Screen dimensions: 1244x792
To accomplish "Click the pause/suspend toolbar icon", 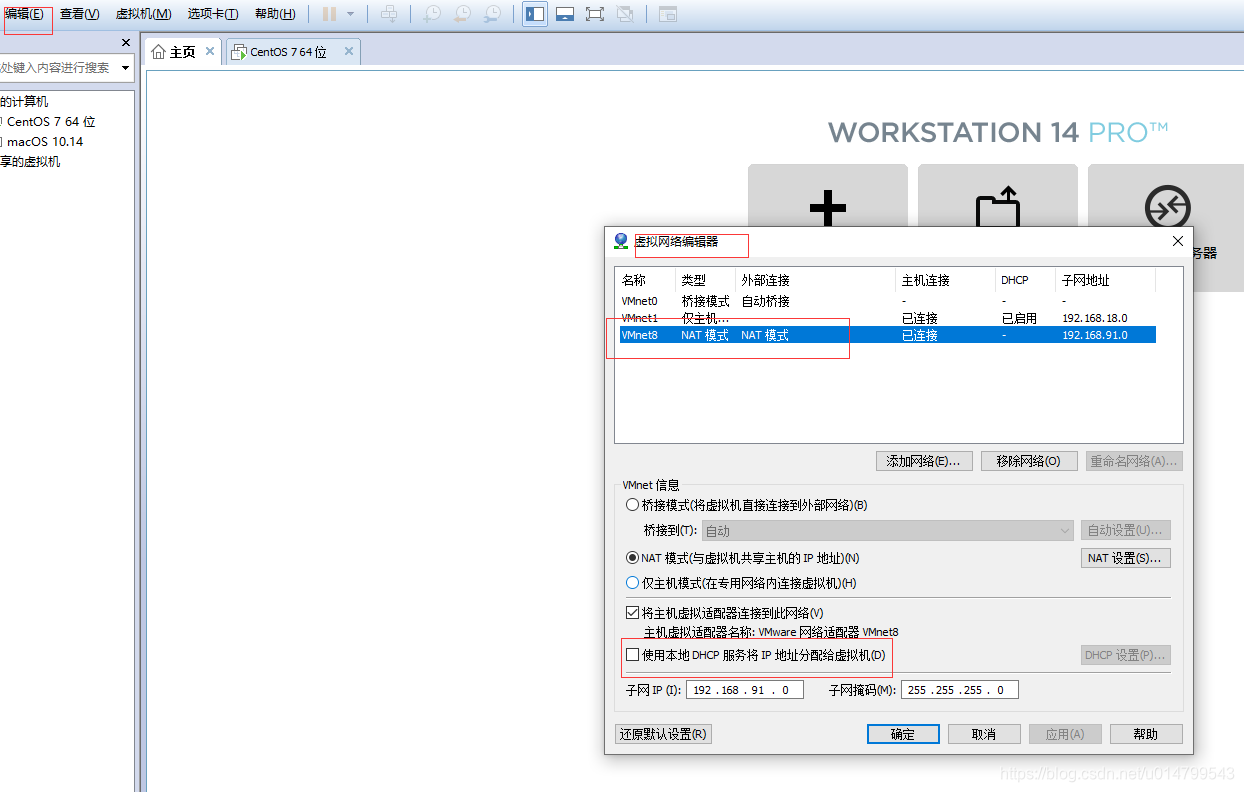I will click(329, 14).
